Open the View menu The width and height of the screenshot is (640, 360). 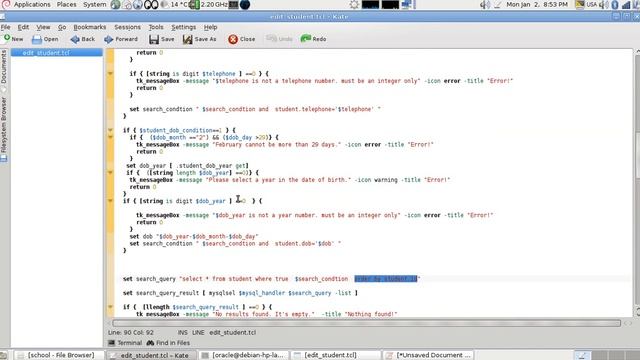click(x=43, y=27)
